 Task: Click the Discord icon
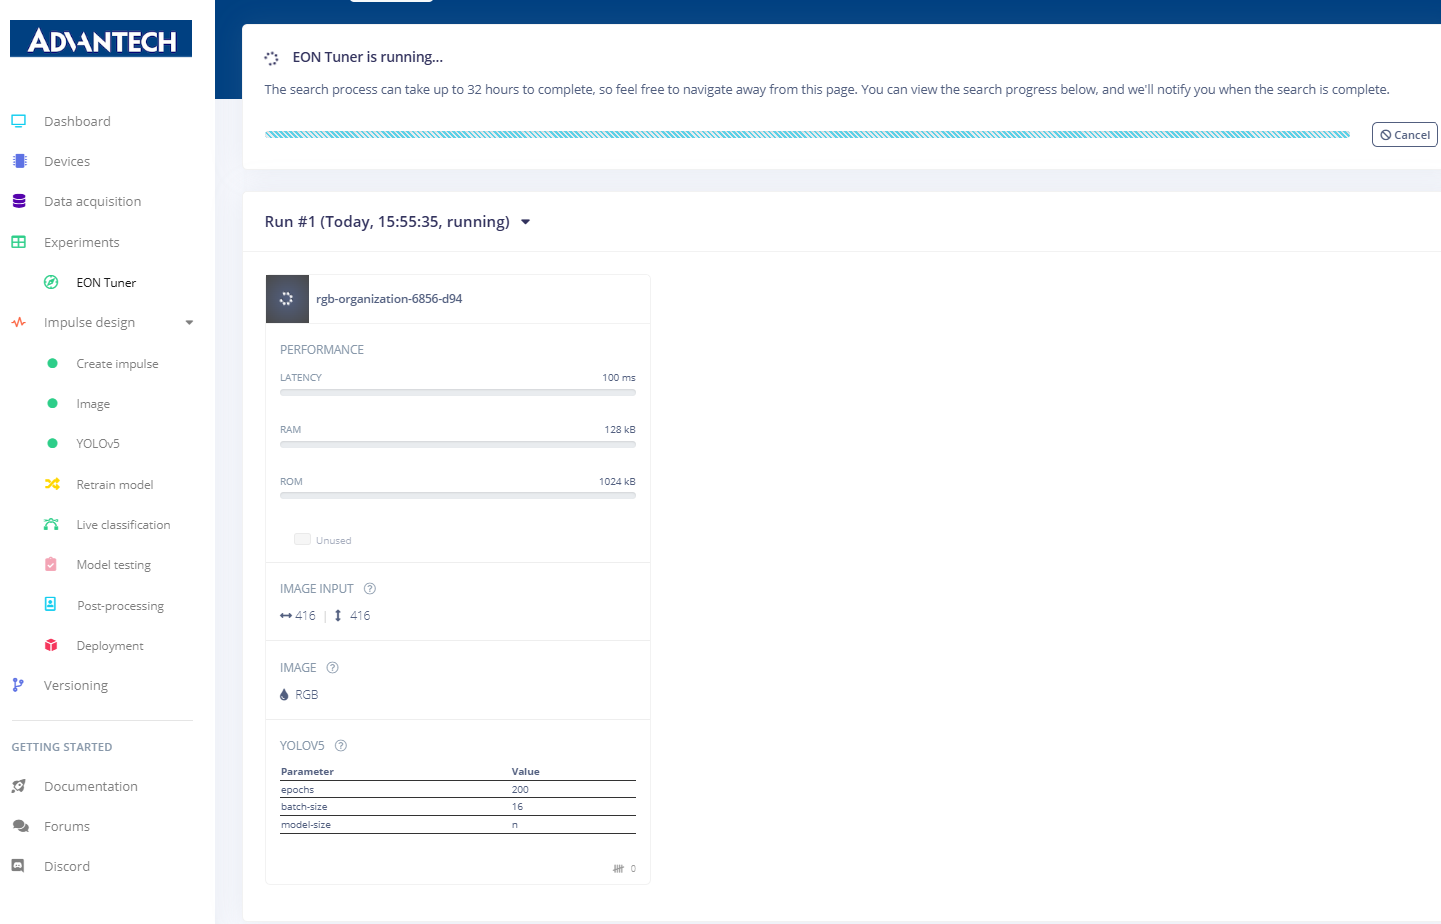[18, 866]
